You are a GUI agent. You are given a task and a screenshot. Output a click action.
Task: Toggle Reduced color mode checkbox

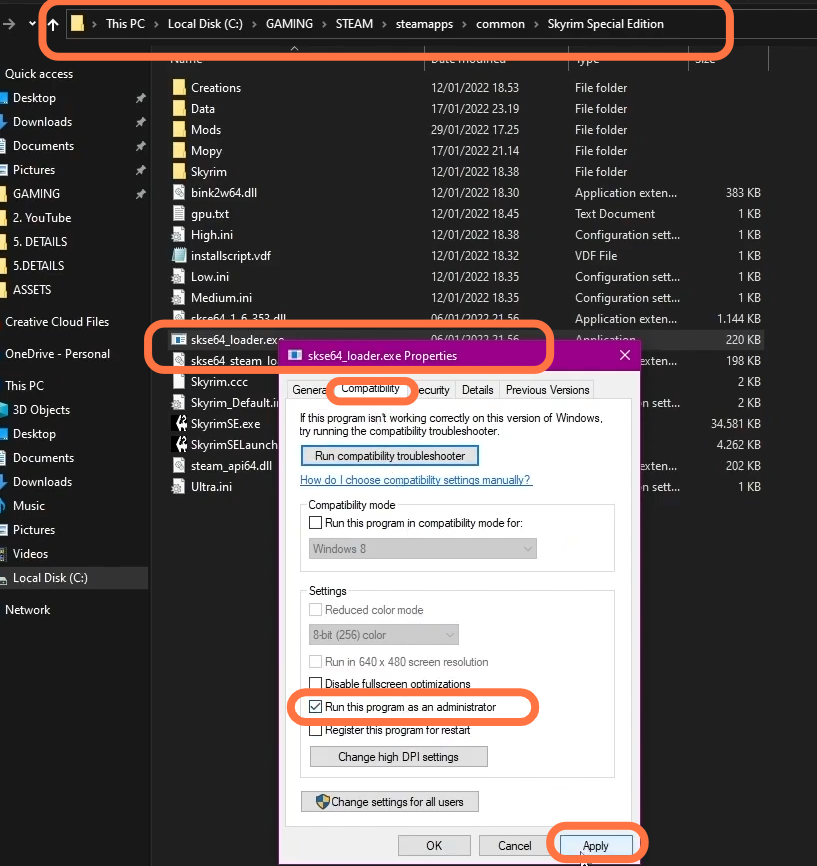click(x=315, y=609)
